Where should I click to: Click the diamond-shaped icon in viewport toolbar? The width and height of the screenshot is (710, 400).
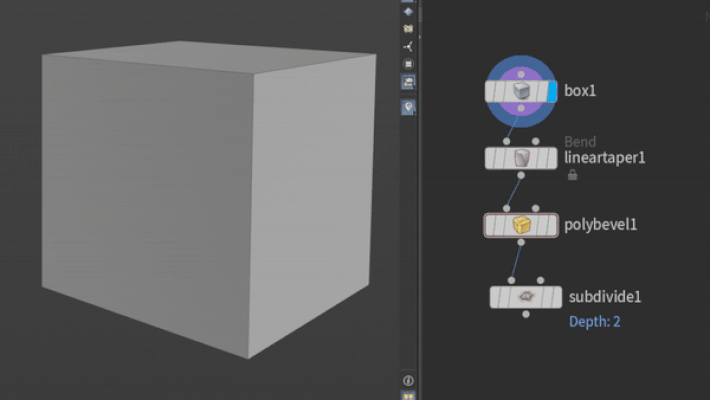408,12
